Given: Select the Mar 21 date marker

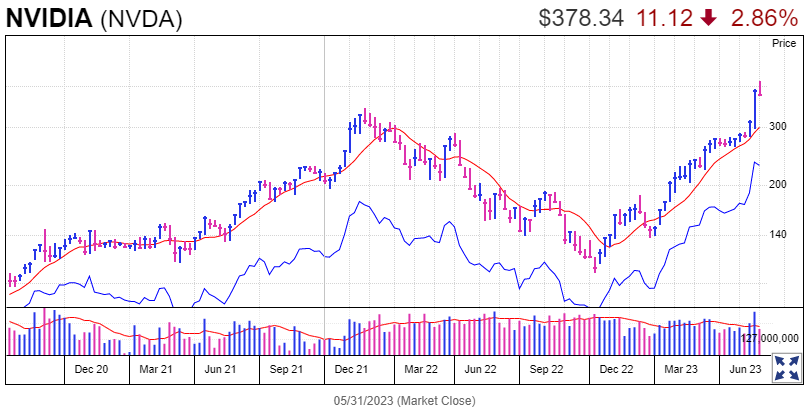Looking at the screenshot, I should [156, 369].
